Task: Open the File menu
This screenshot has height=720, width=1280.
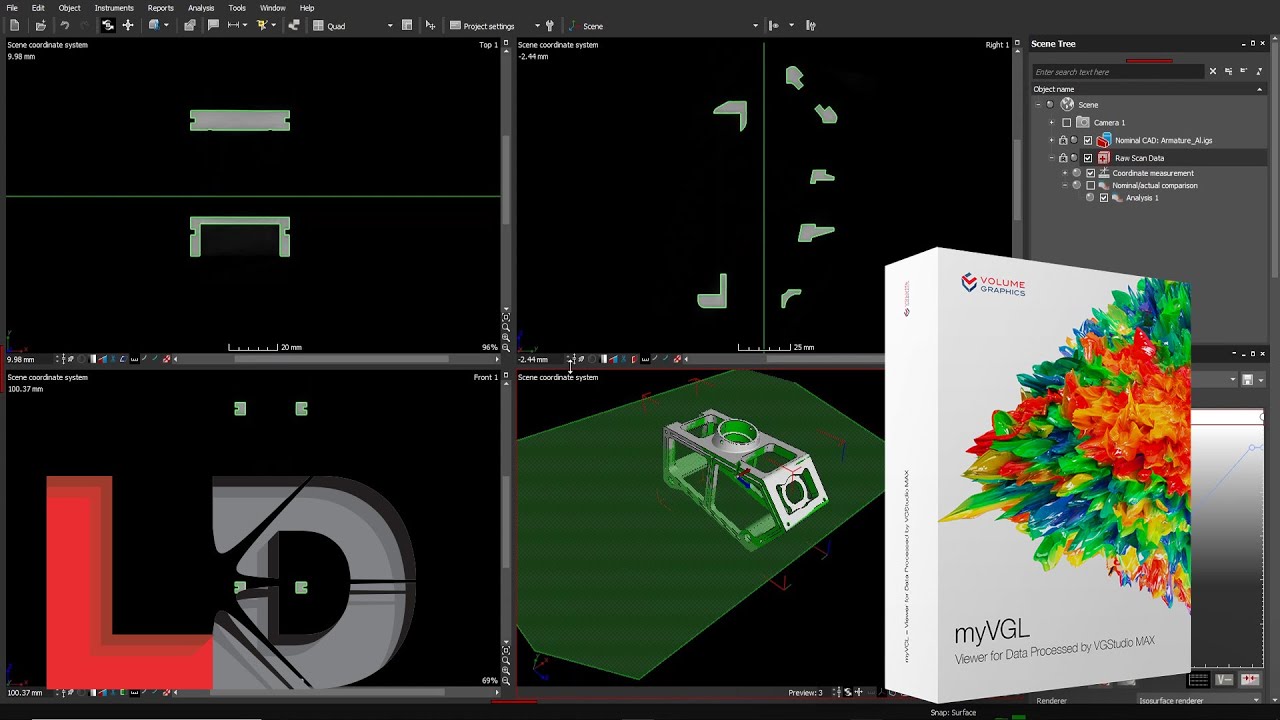Action: 12,8
